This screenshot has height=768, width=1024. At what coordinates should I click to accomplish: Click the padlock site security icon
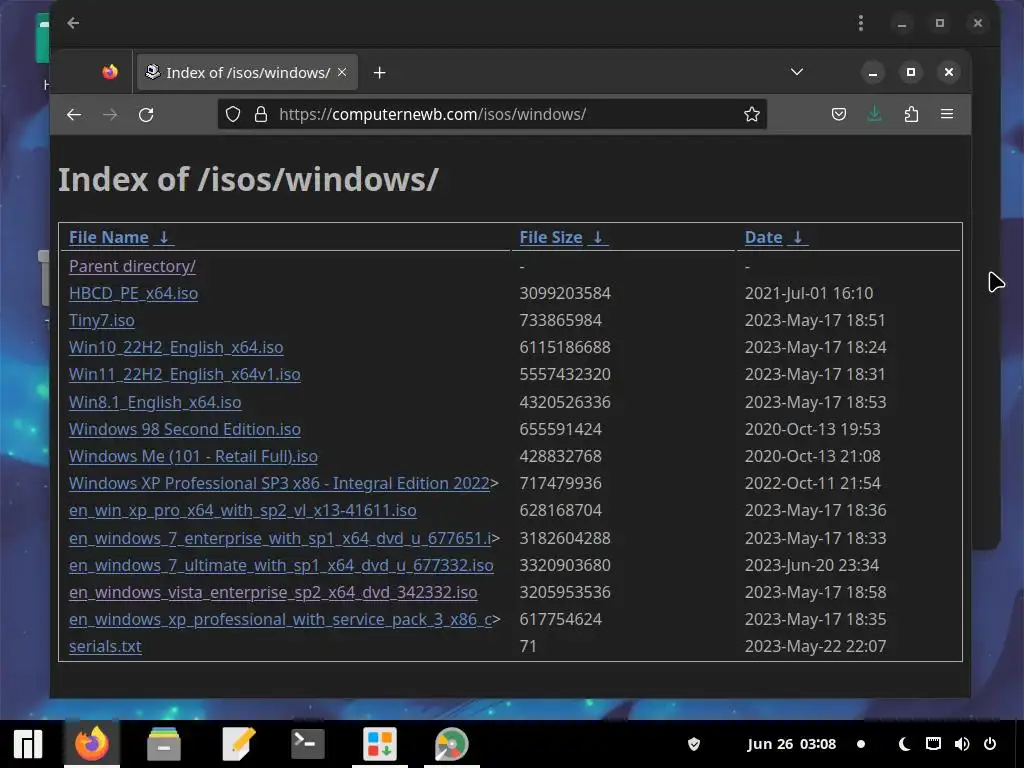point(261,115)
